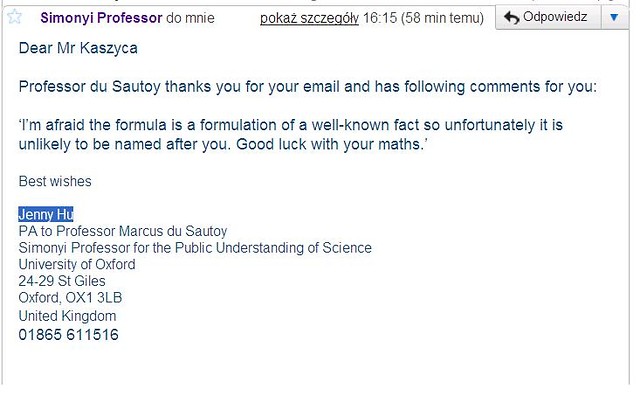Click the quoted 'I'm afraid the formula' paragraph

point(291,135)
